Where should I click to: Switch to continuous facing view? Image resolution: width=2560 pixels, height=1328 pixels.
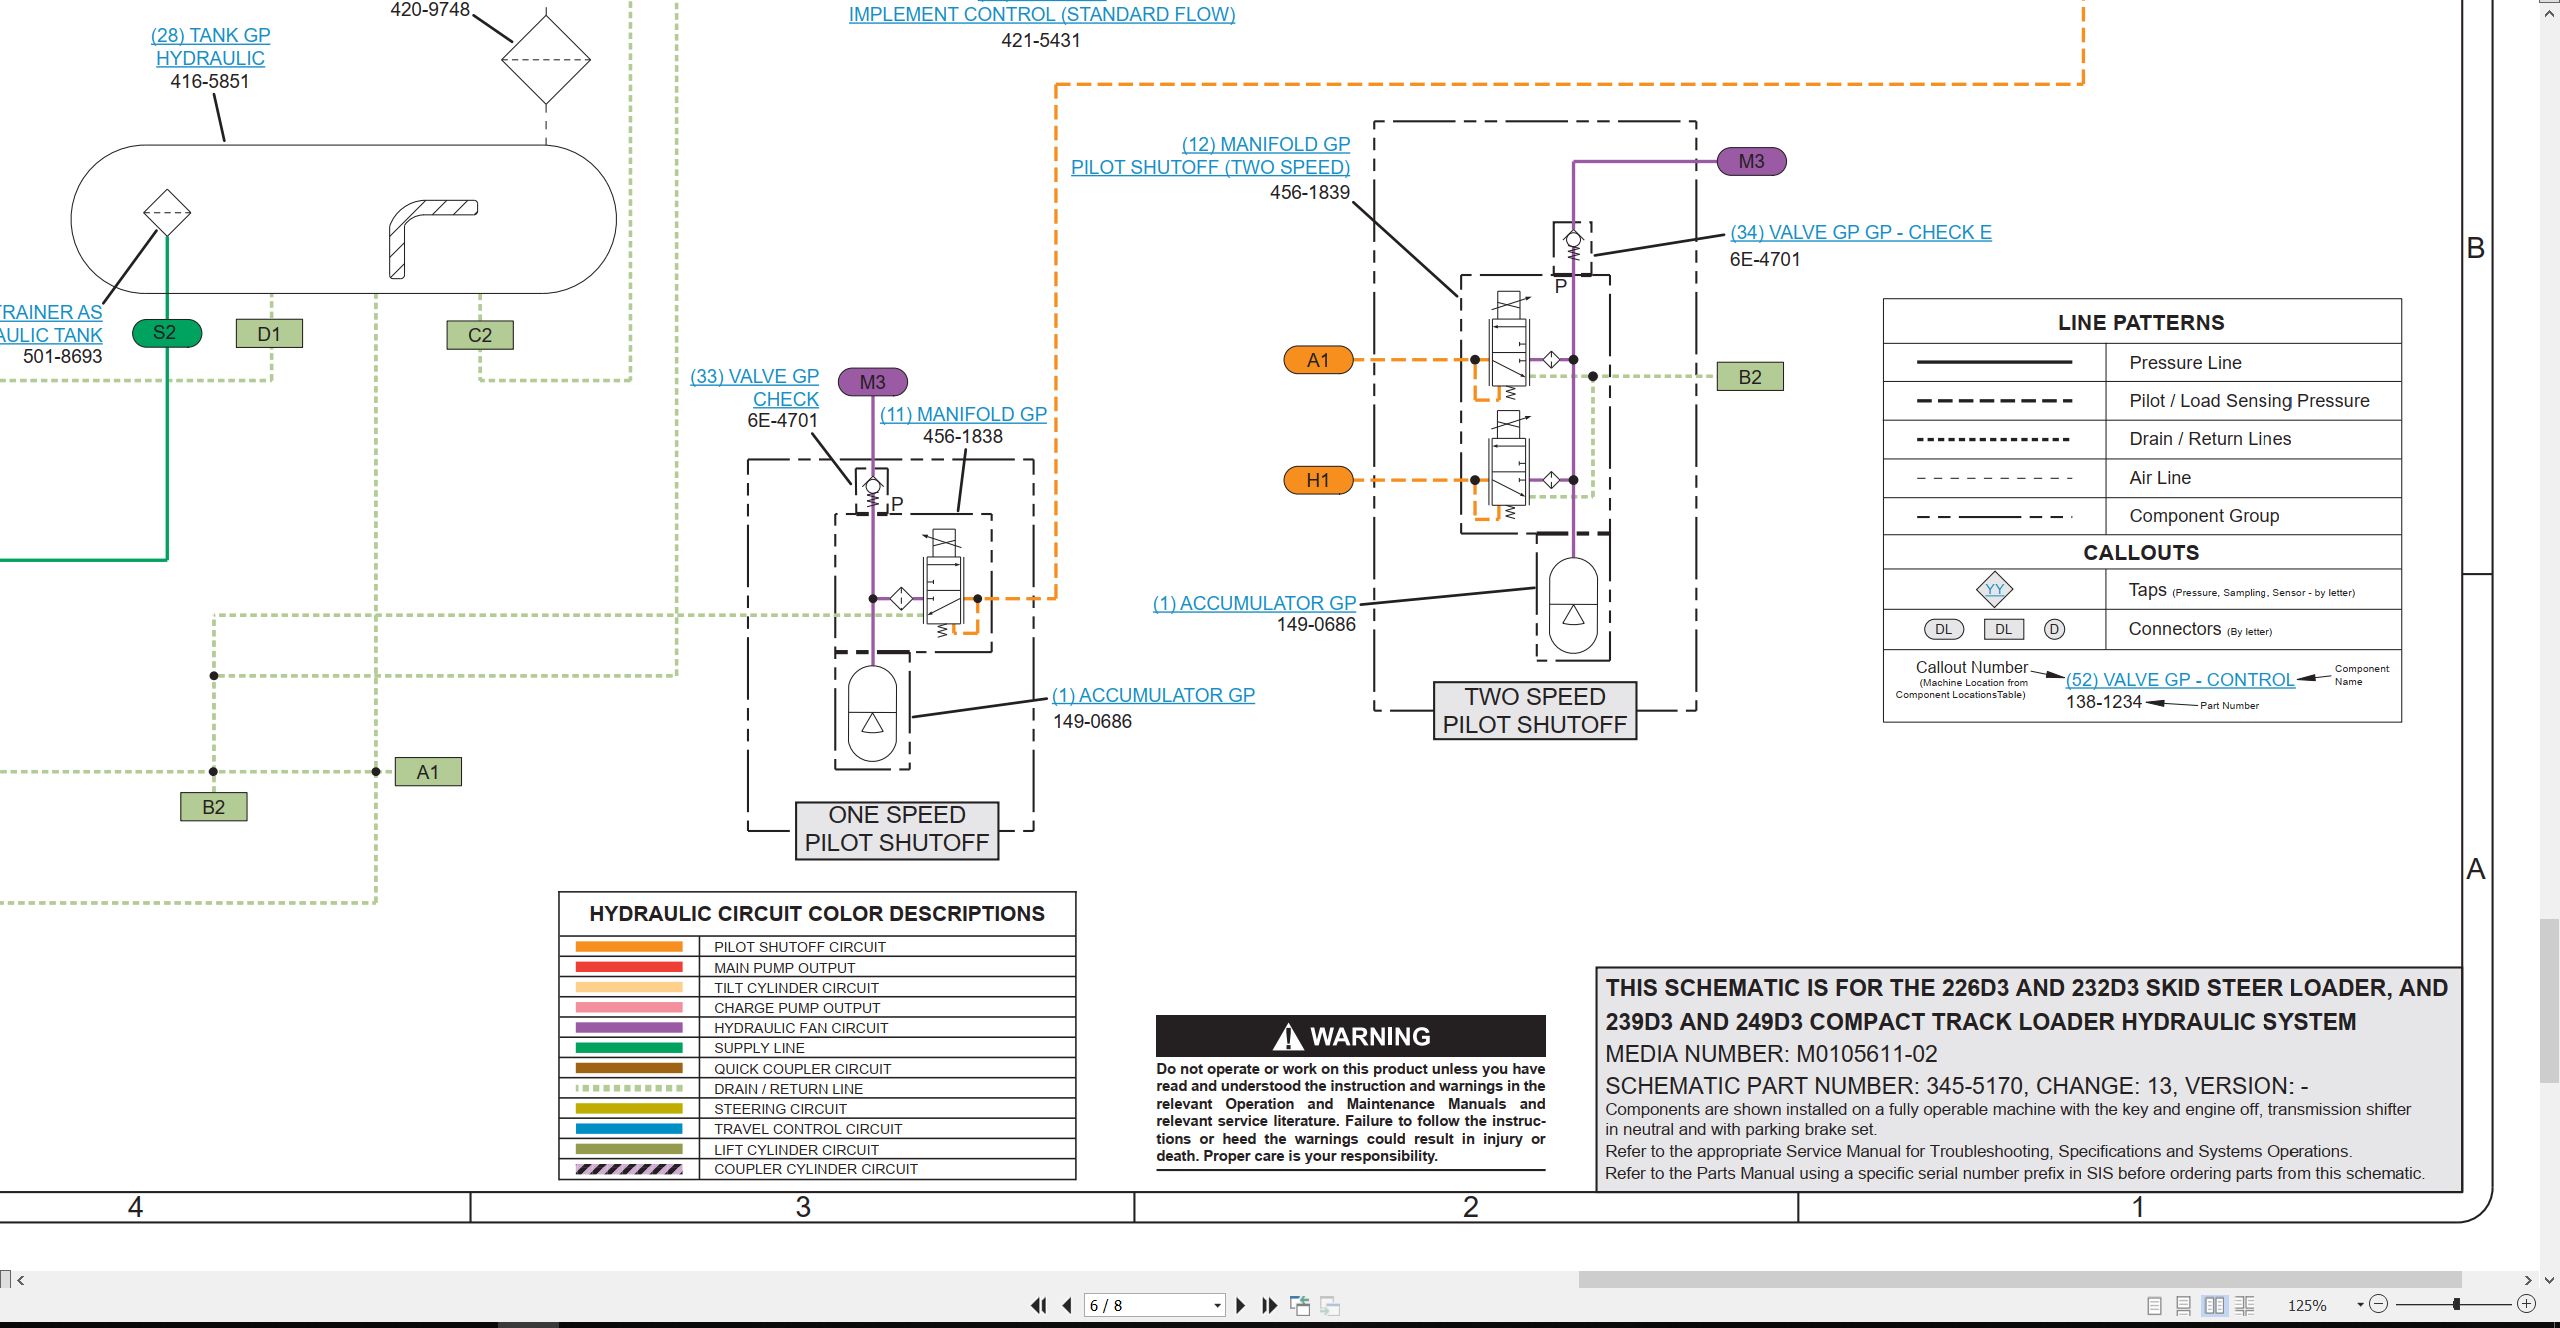point(2245,1305)
